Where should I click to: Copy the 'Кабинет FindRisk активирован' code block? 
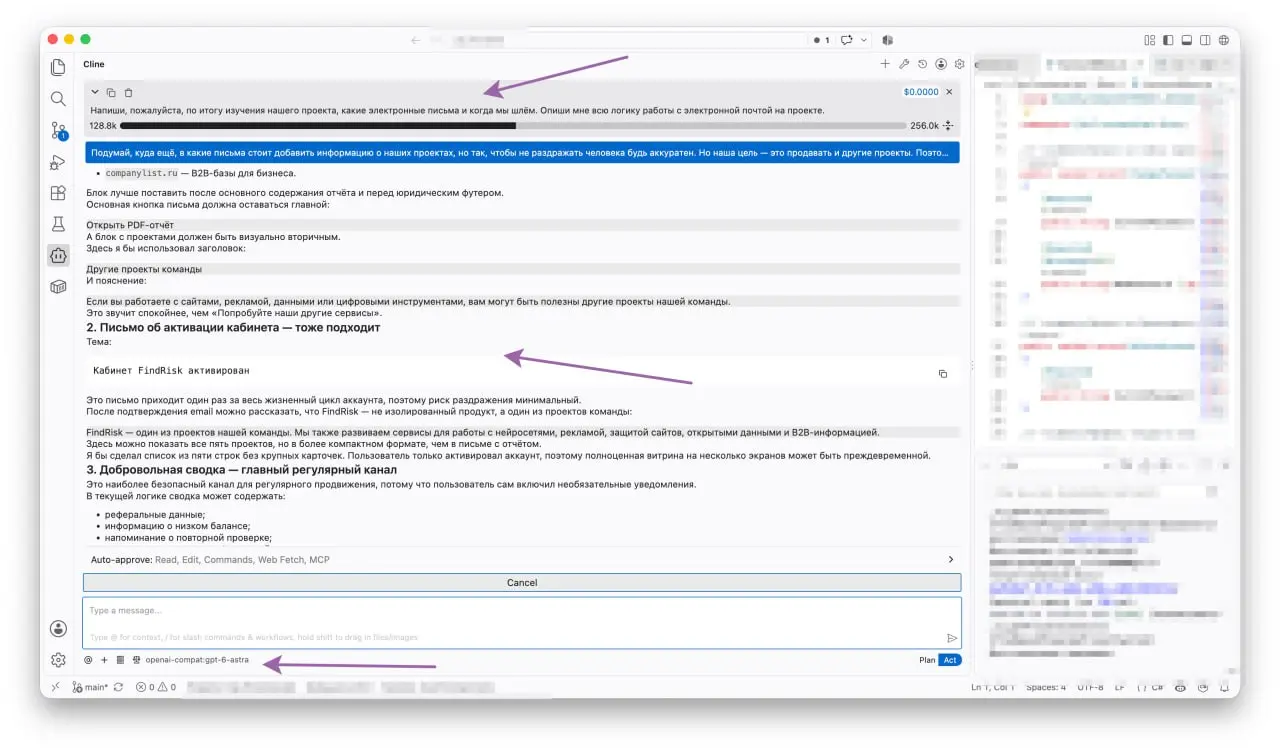click(942, 374)
